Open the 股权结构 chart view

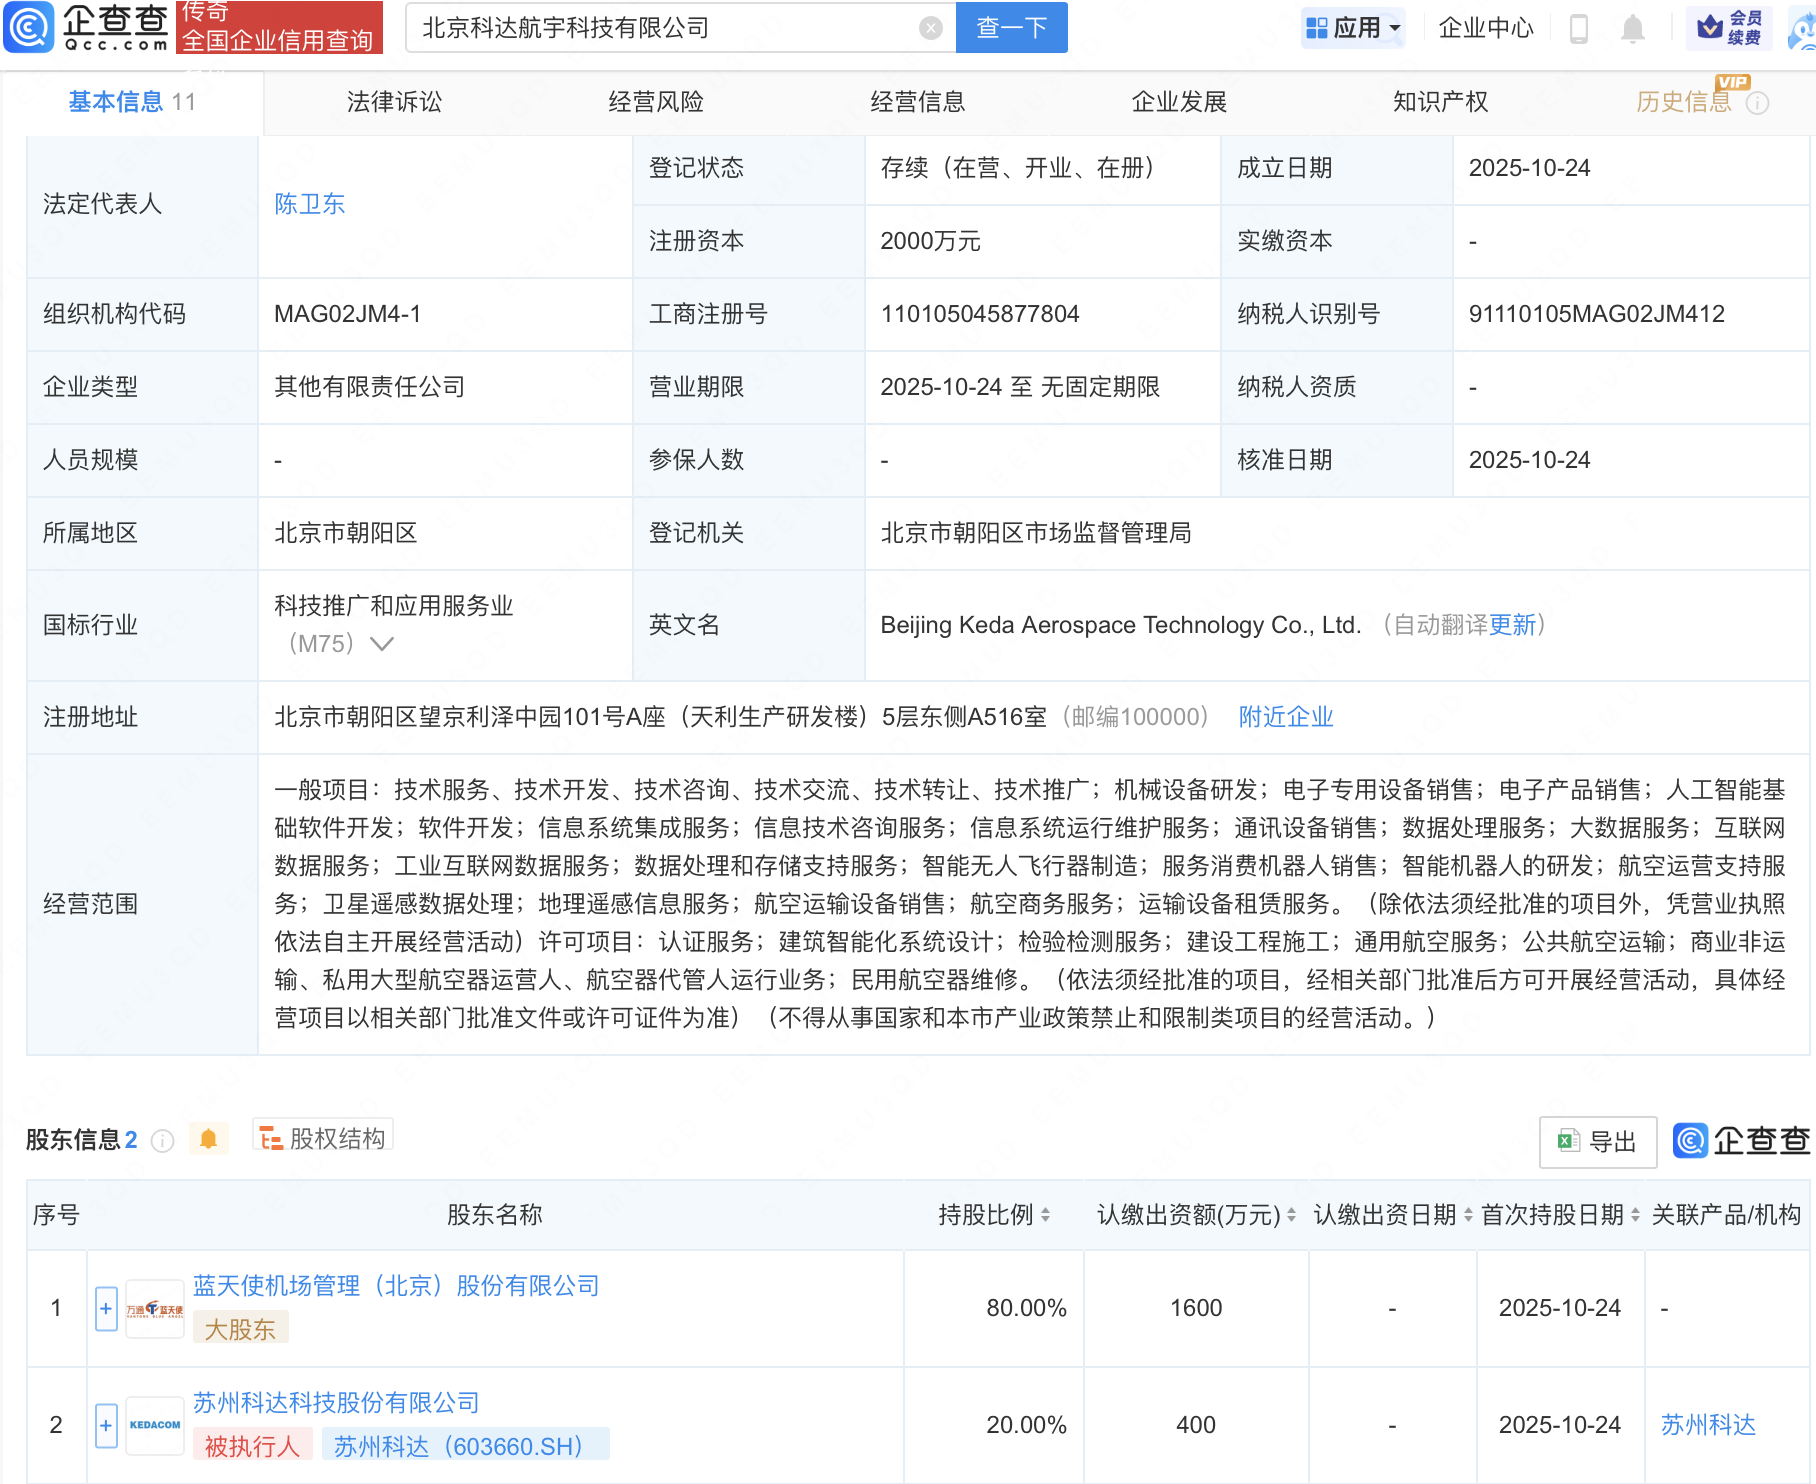pyautogui.click(x=323, y=1138)
